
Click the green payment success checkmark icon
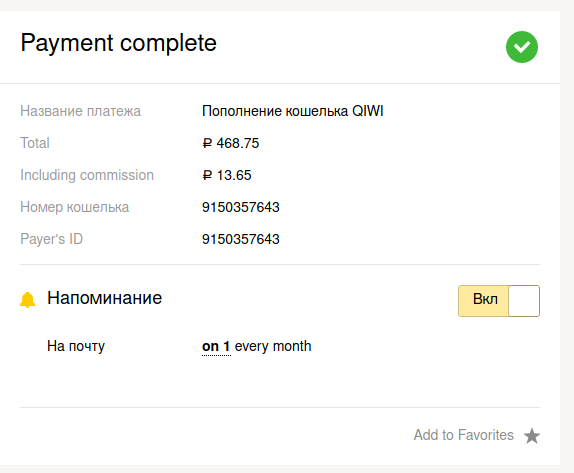[x=522, y=47]
